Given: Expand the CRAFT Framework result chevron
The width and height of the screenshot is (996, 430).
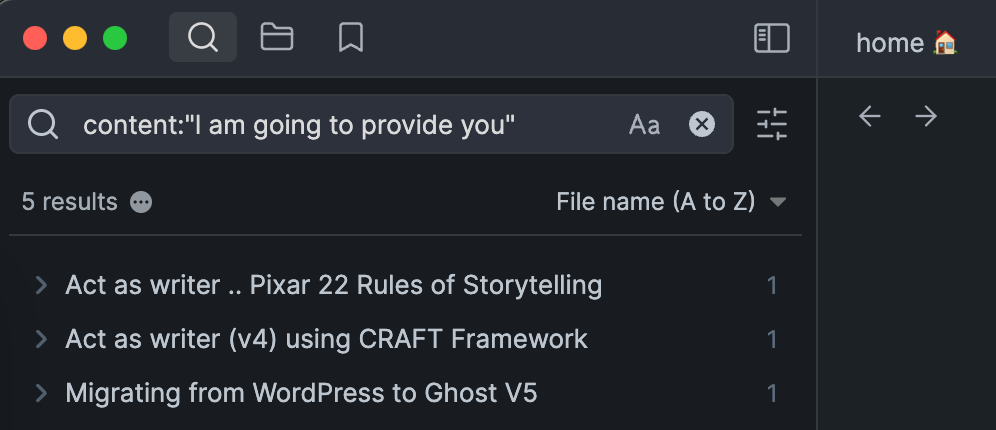Looking at the screenshot, I should click(x=41, y=339).
